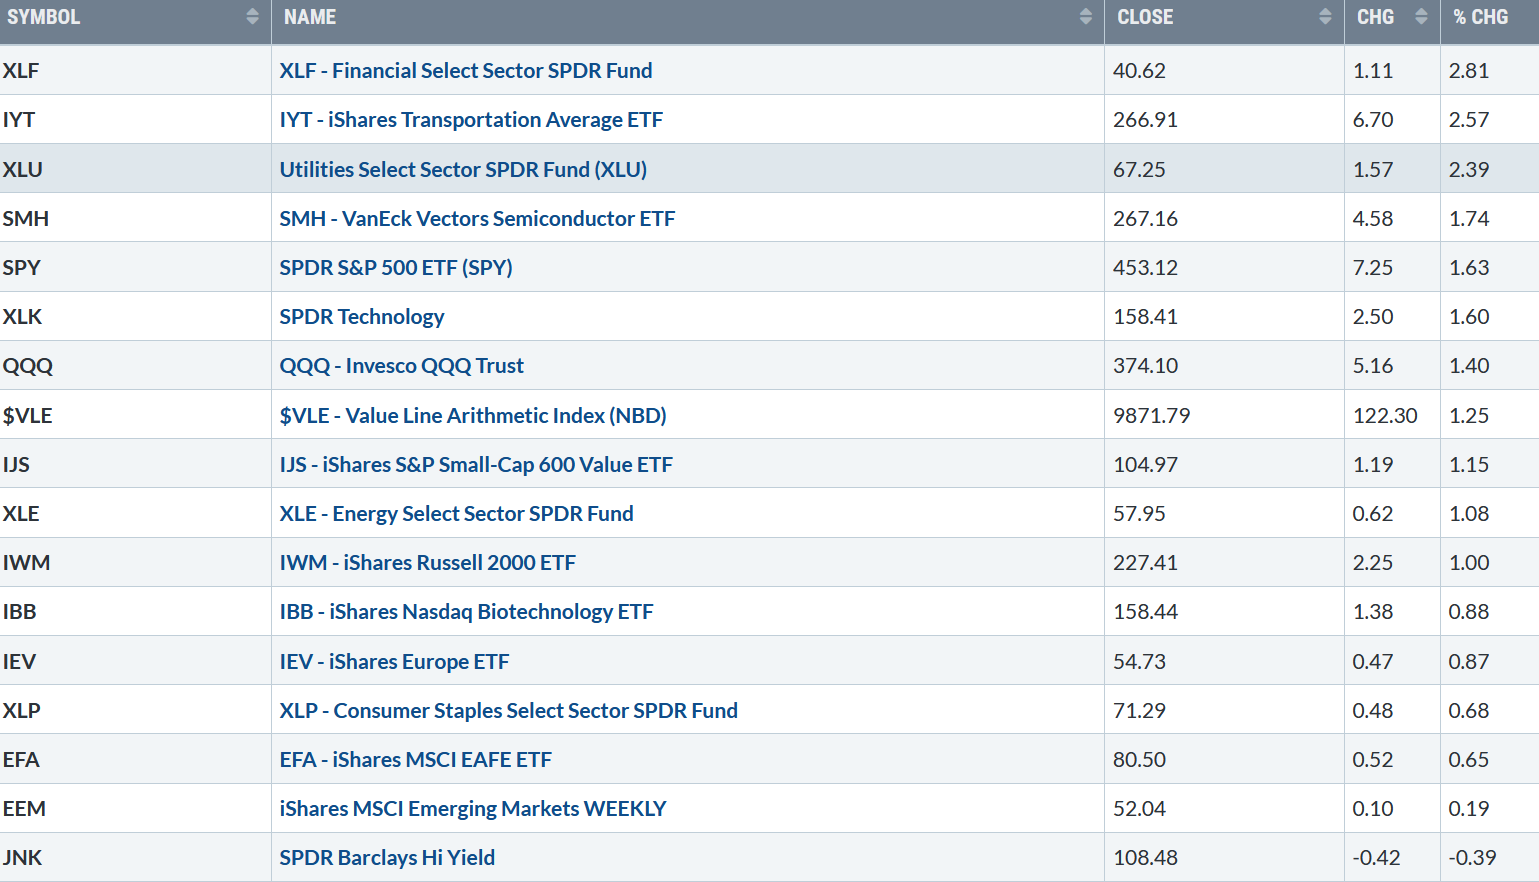Viewport: 1539px width, 882px height.
Task: Click close value 374.10
Action: pos(1145,366)
